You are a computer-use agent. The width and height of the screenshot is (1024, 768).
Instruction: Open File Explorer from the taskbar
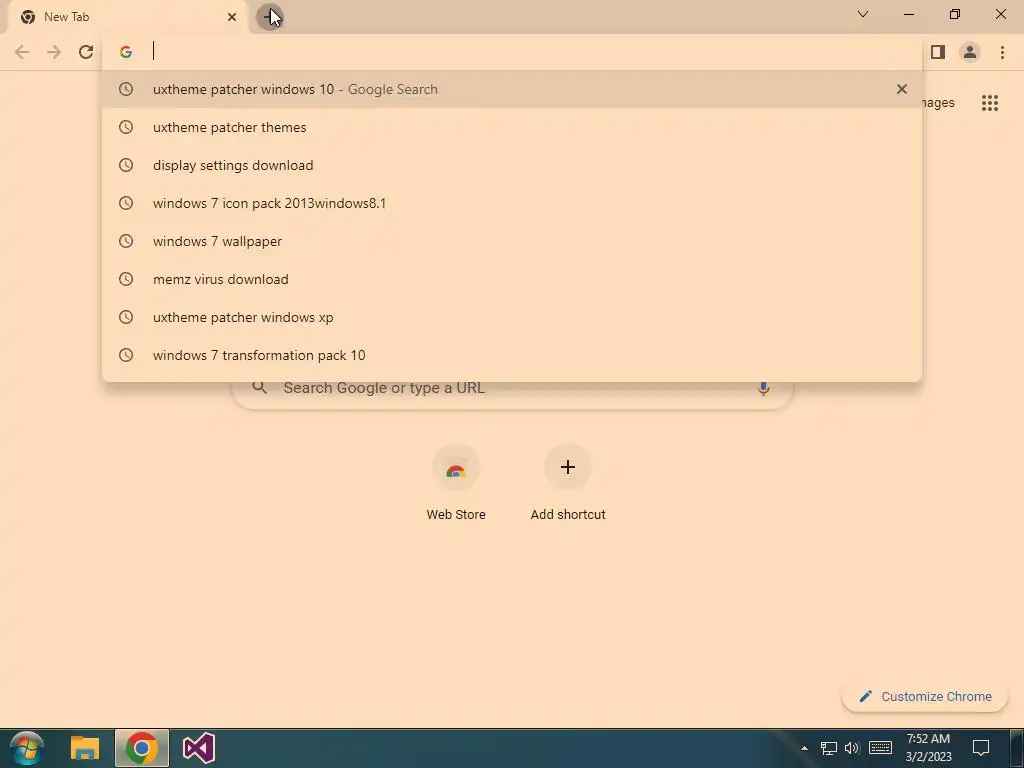pos(85,748)
